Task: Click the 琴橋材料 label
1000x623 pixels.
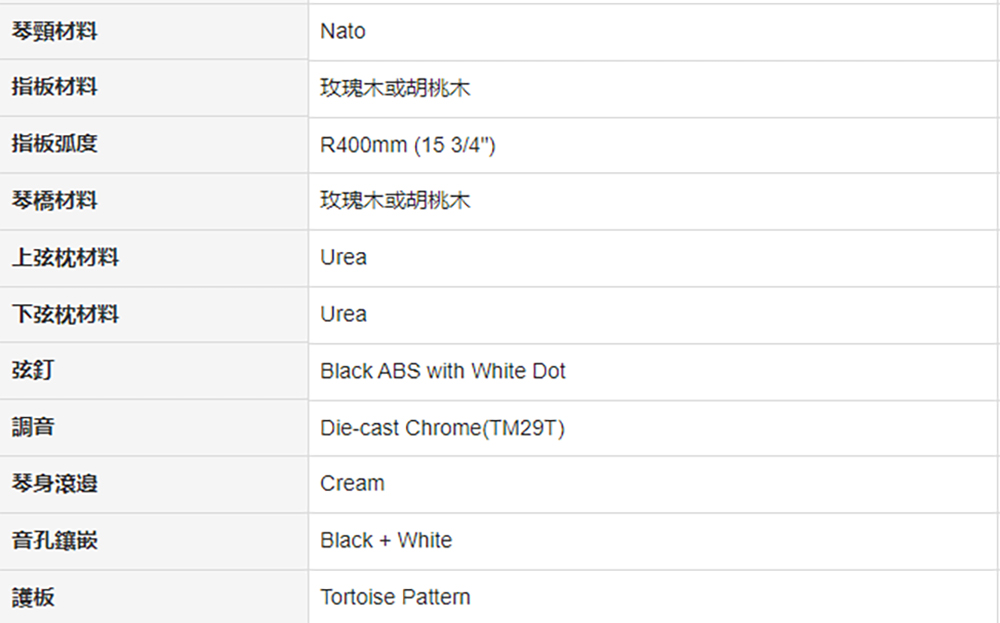Action: coord(54,201)
